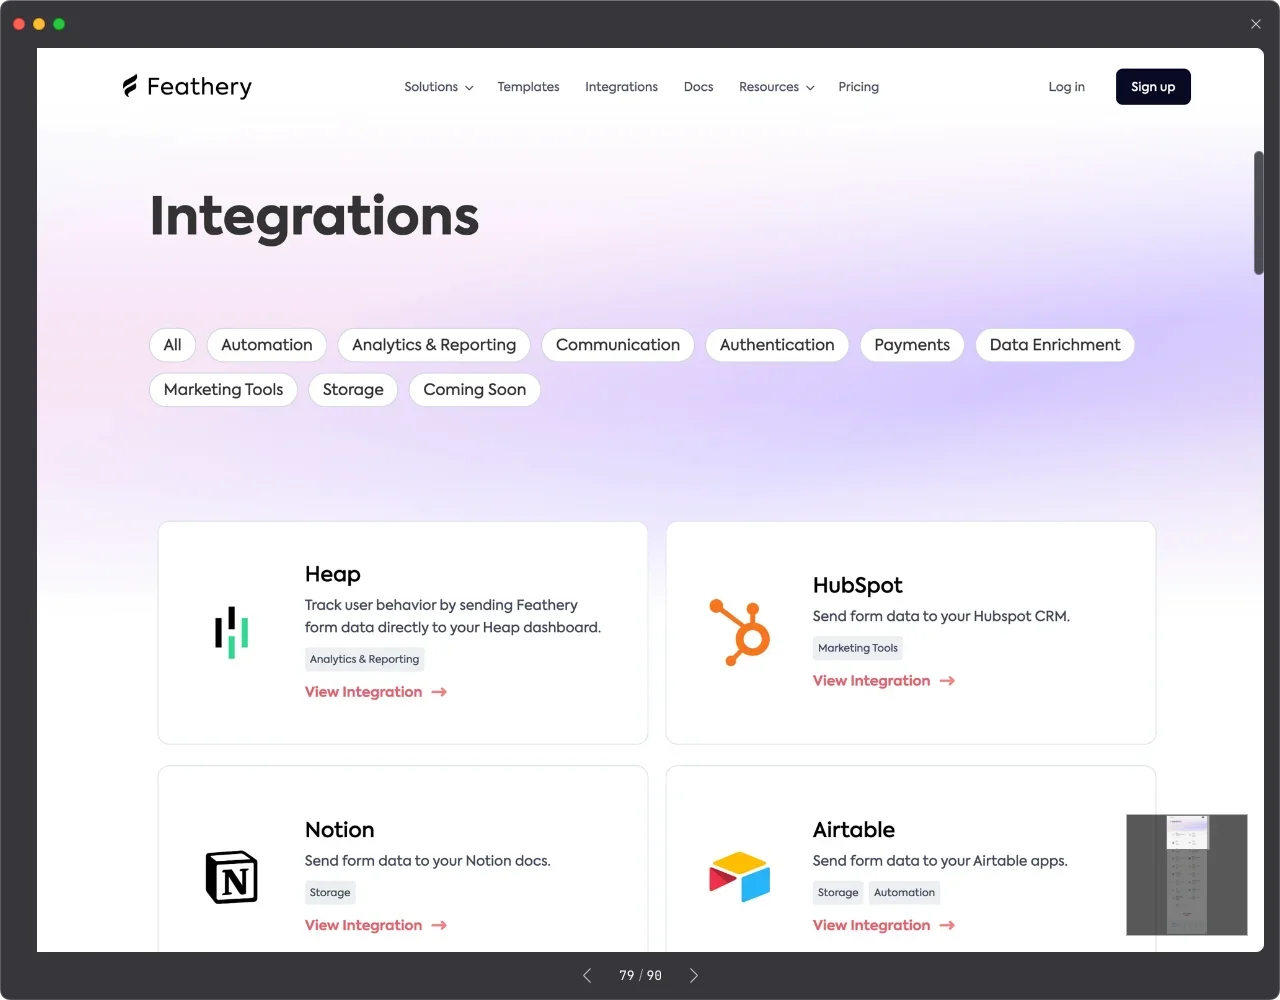Go to next slide with right chevron
1280x1000 pixels.
pos(693,975)
